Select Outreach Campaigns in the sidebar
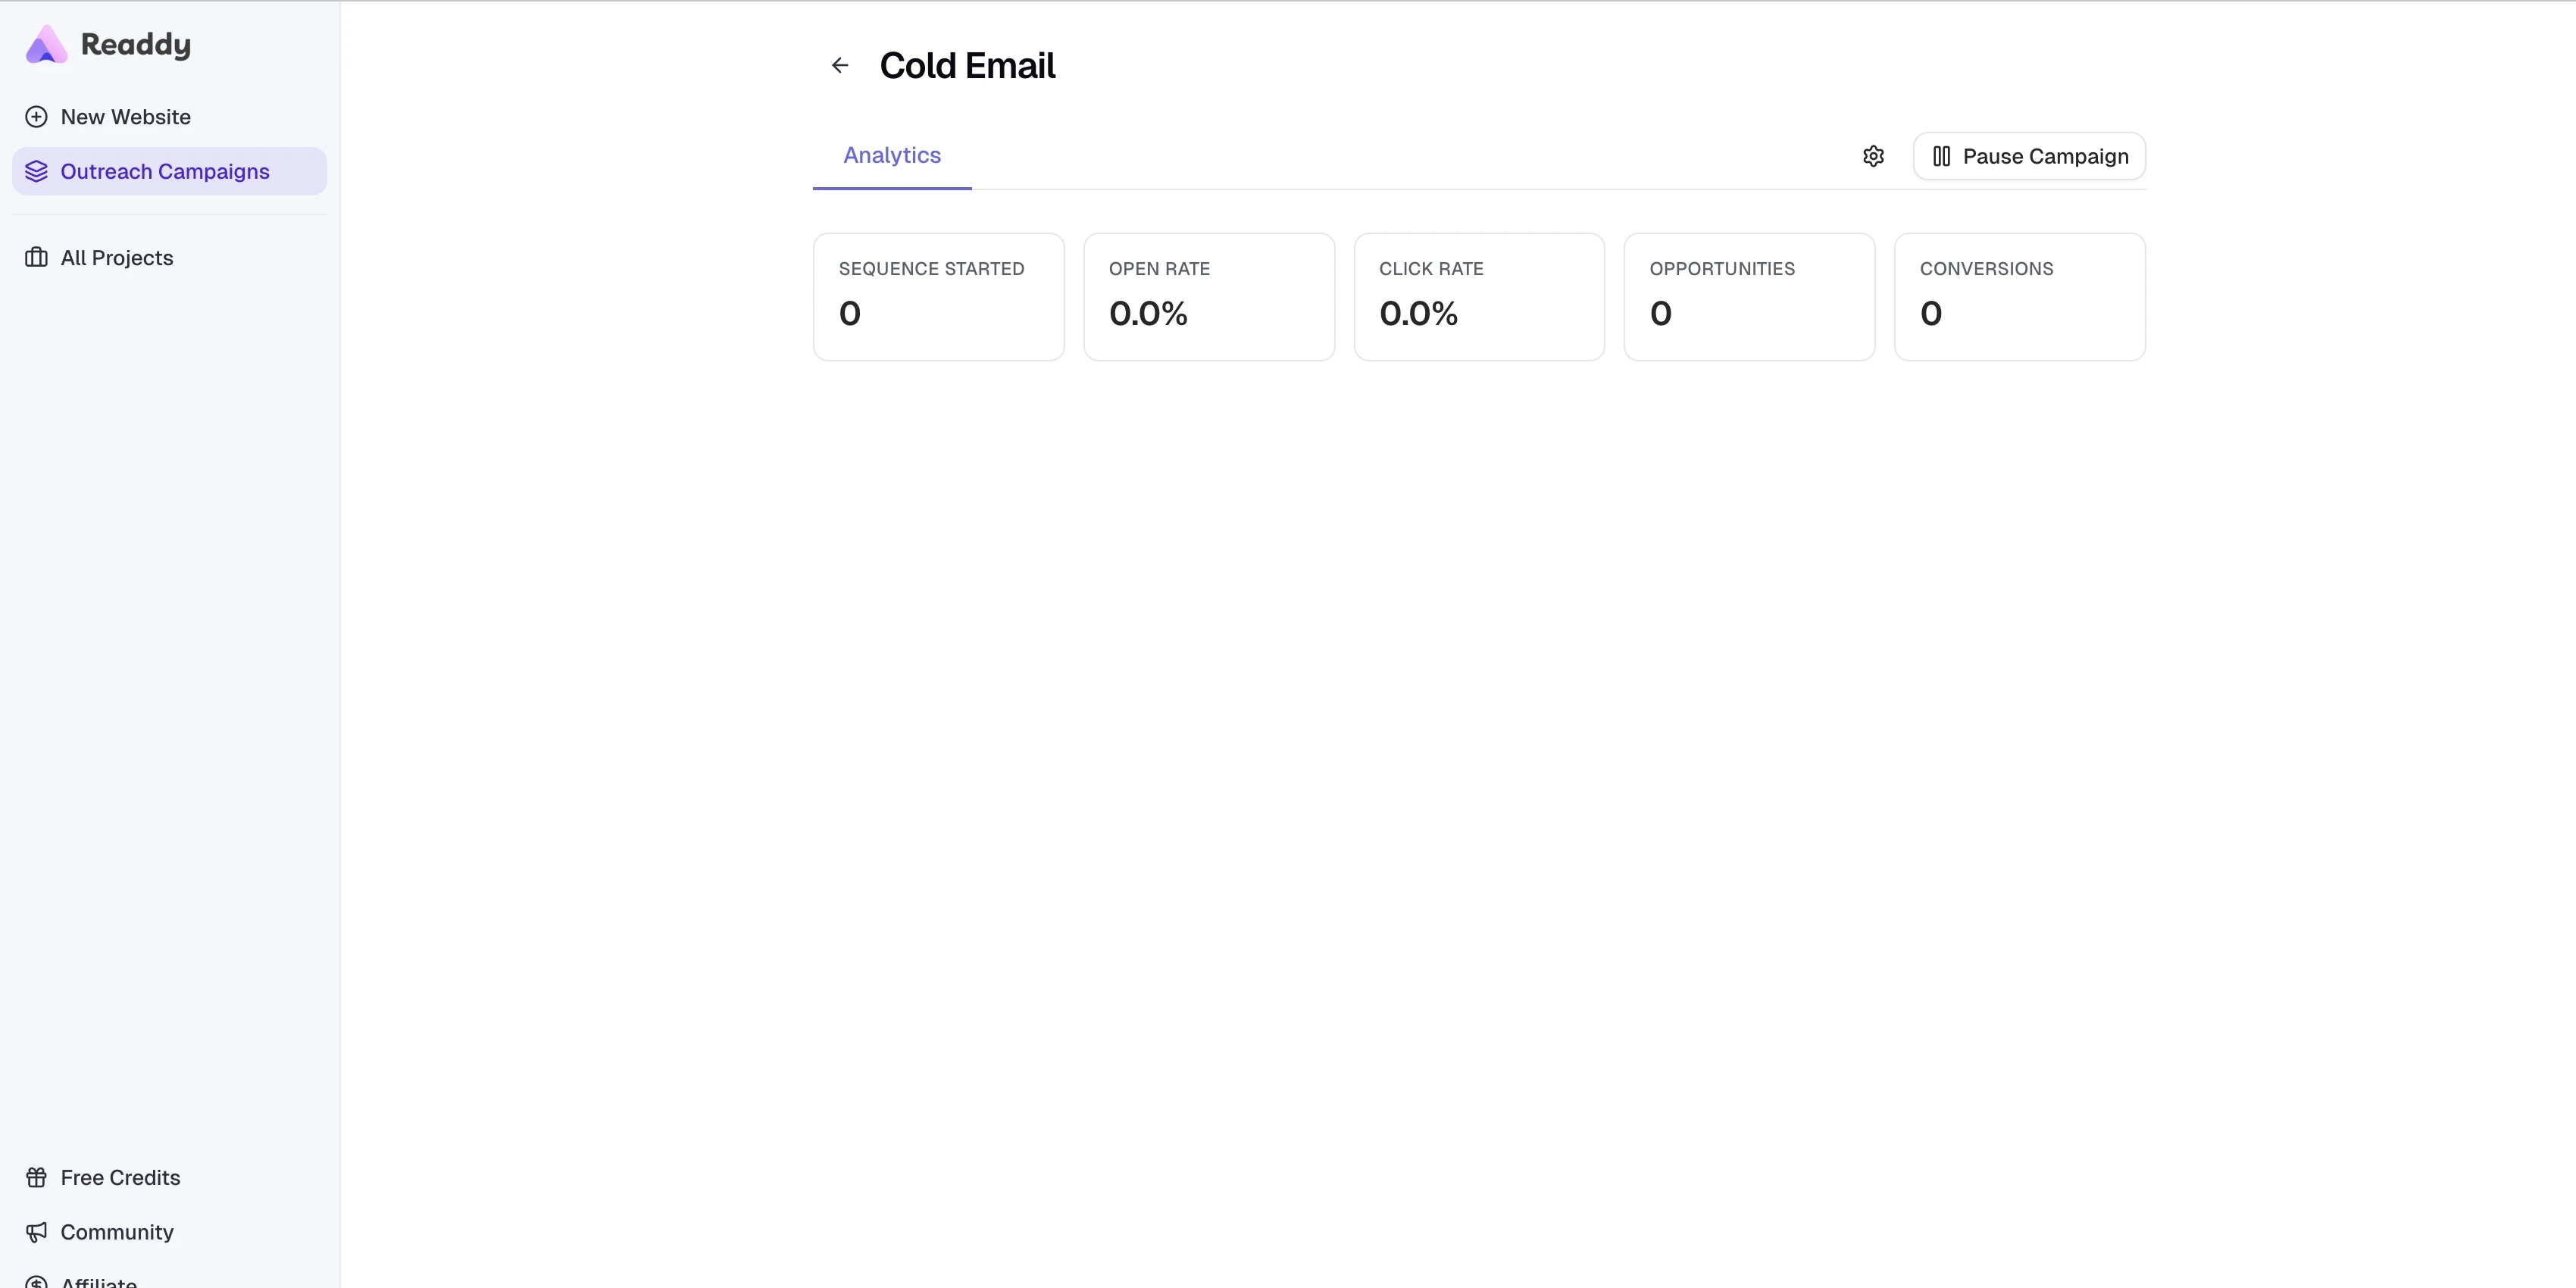 coord(165,171)
